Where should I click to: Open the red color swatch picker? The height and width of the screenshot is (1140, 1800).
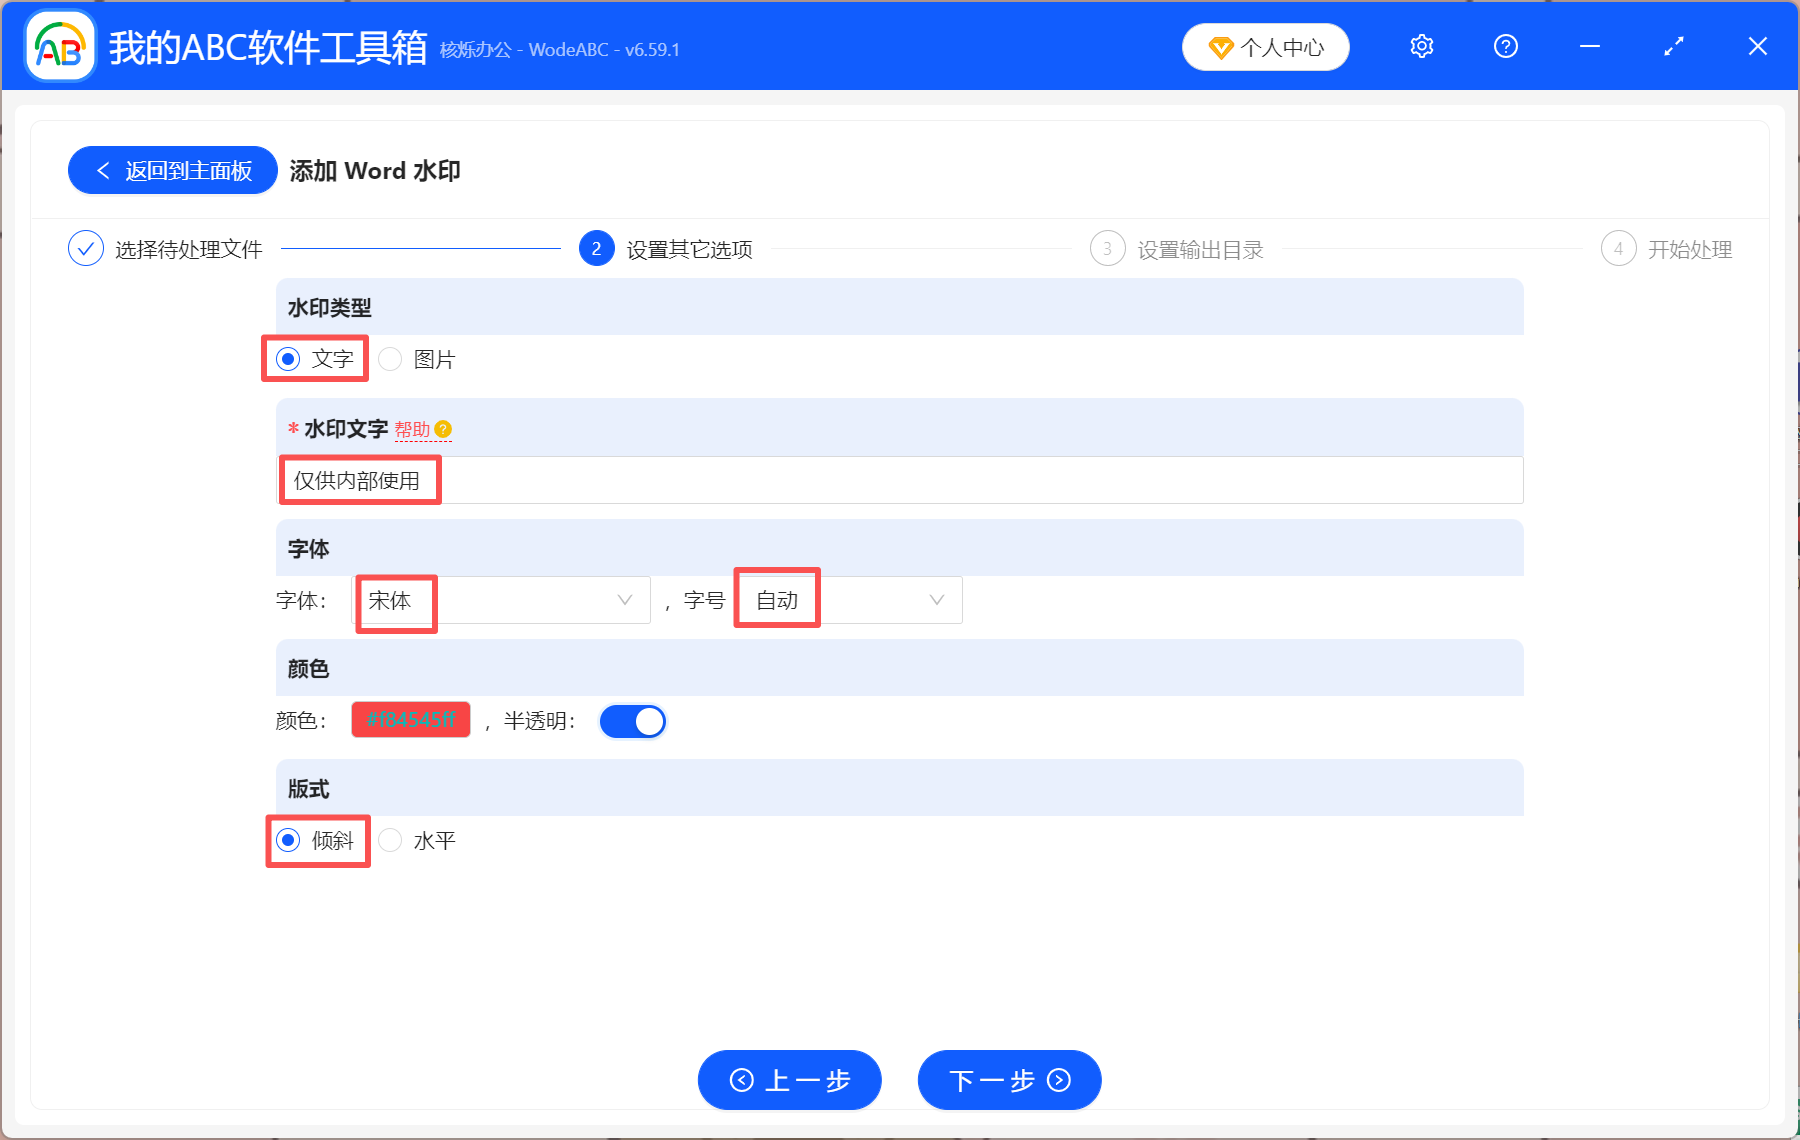pos(410,720)
